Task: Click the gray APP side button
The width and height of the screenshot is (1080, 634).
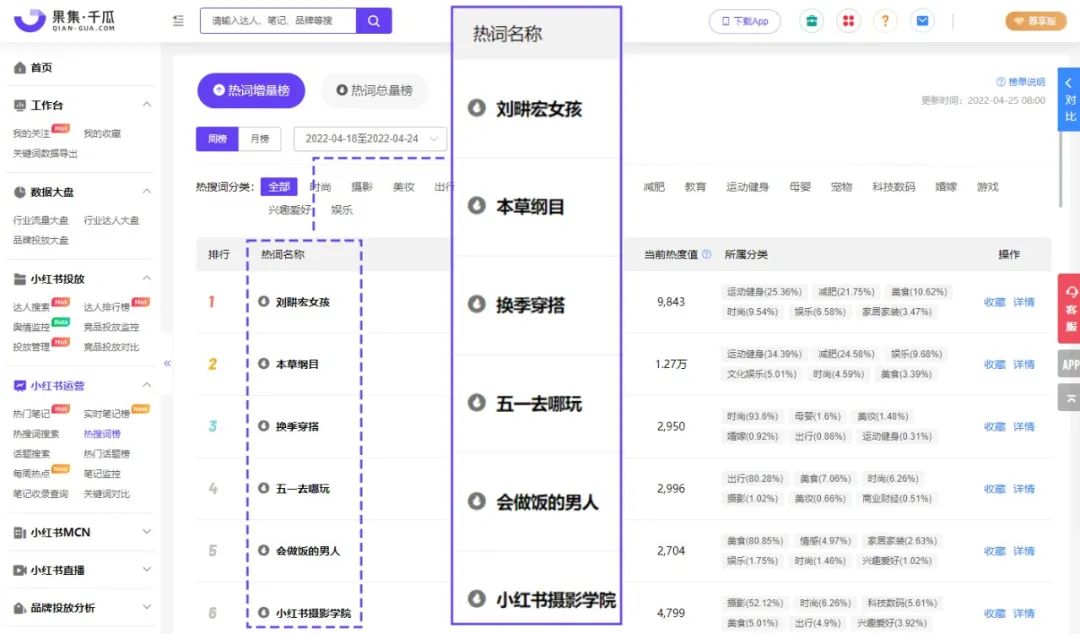Action: pos(1070,364)
